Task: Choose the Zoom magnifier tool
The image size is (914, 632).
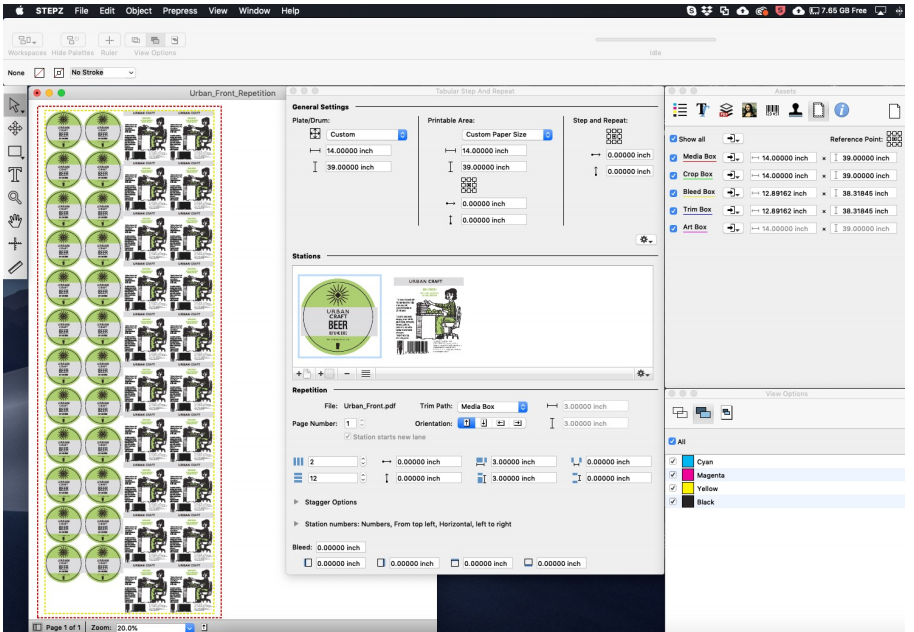Action: (x=15, y=198)
